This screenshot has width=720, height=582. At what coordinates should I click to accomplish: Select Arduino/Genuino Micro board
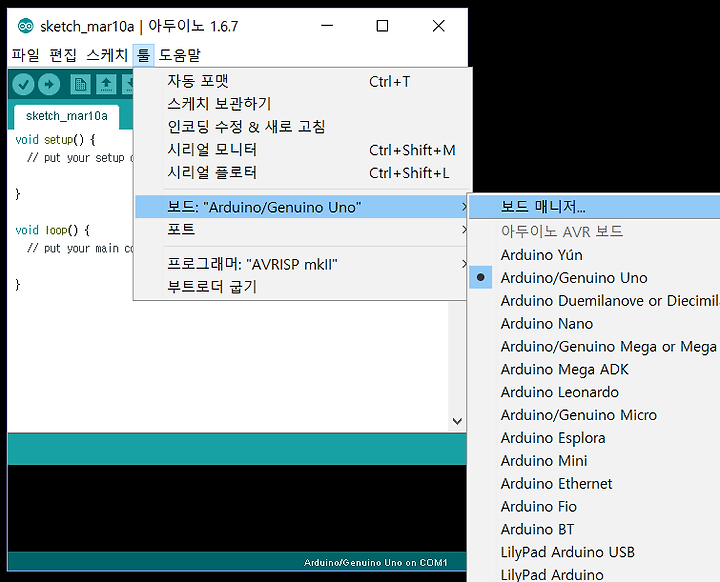(x=595, y=415)
